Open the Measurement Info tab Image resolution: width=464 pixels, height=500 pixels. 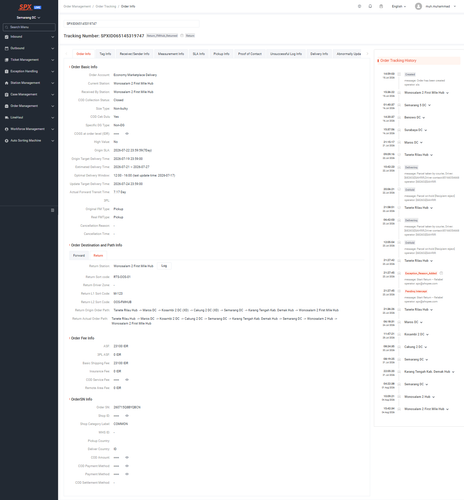click(x=171, y=54)
